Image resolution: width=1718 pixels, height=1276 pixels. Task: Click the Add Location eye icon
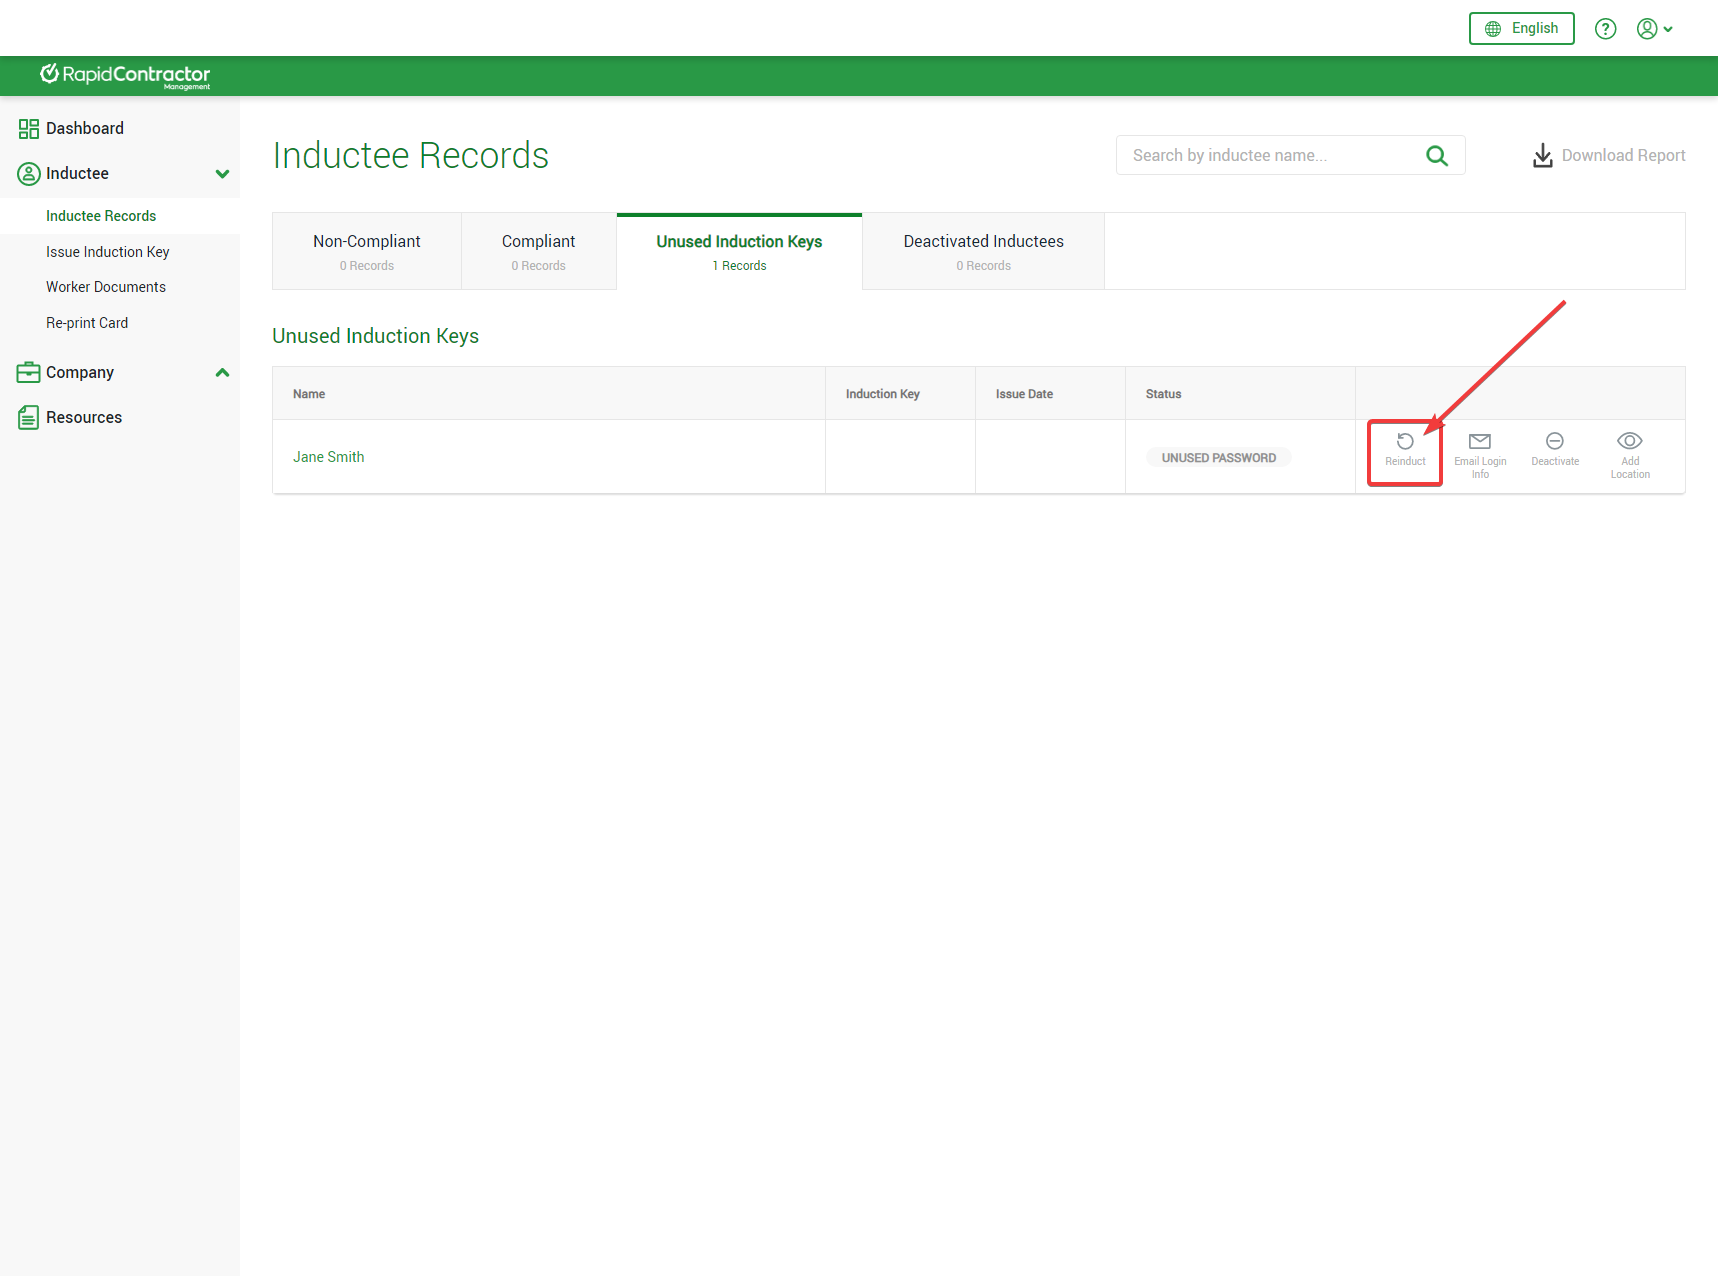pyautogui.click(x=1630, y=442)
